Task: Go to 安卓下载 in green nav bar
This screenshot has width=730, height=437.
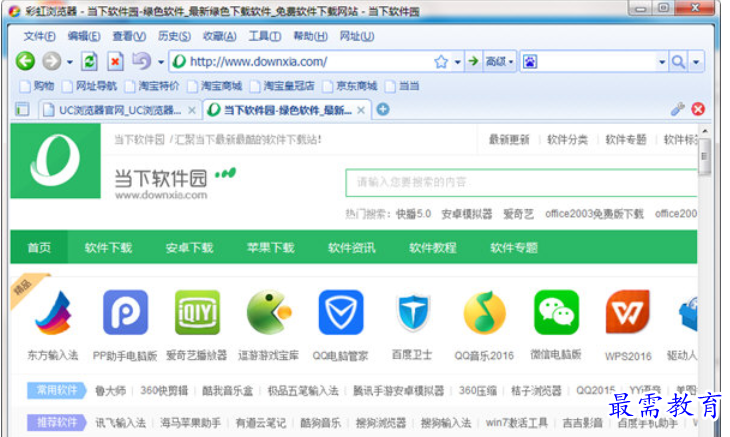Action: pyautogui.click(x=189, y=248)
